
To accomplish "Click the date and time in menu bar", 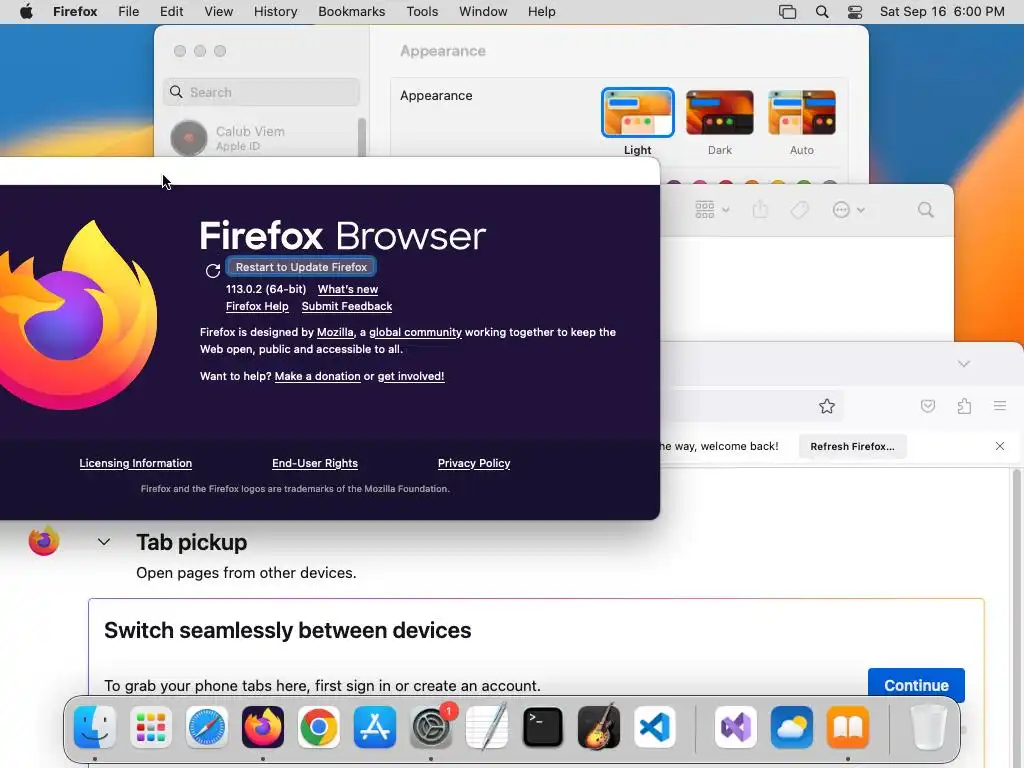I will (942, 12).
